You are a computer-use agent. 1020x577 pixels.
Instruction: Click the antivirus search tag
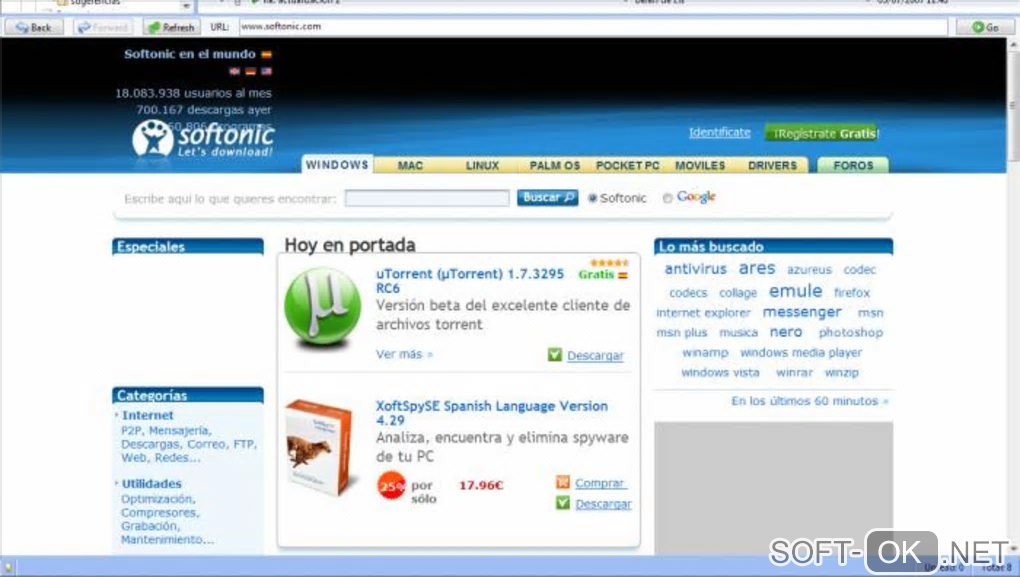(x=695, y=269)
